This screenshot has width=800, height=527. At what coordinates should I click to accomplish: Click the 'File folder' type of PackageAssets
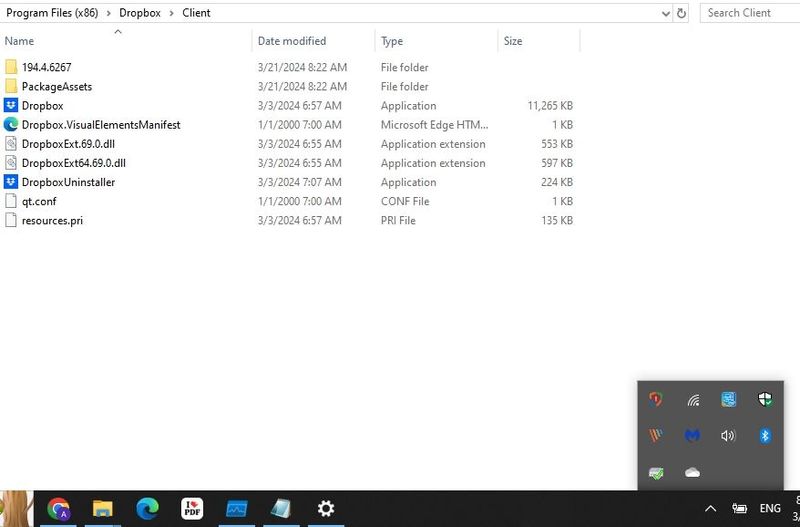click(x=404, y=86)
